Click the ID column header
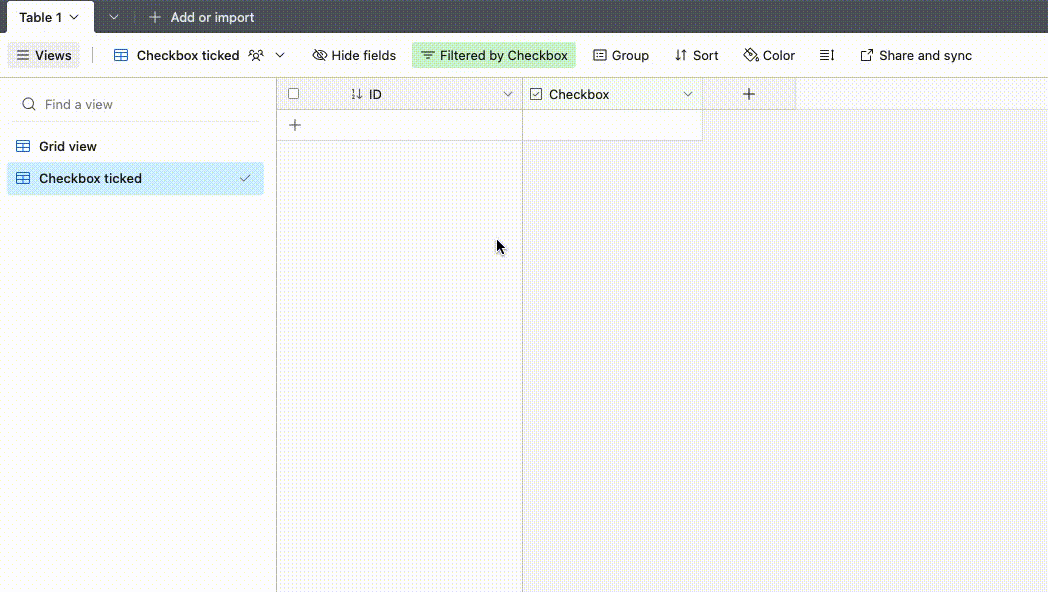The image size is (1048, 592). pyautogui.click(x=400, y=94)
